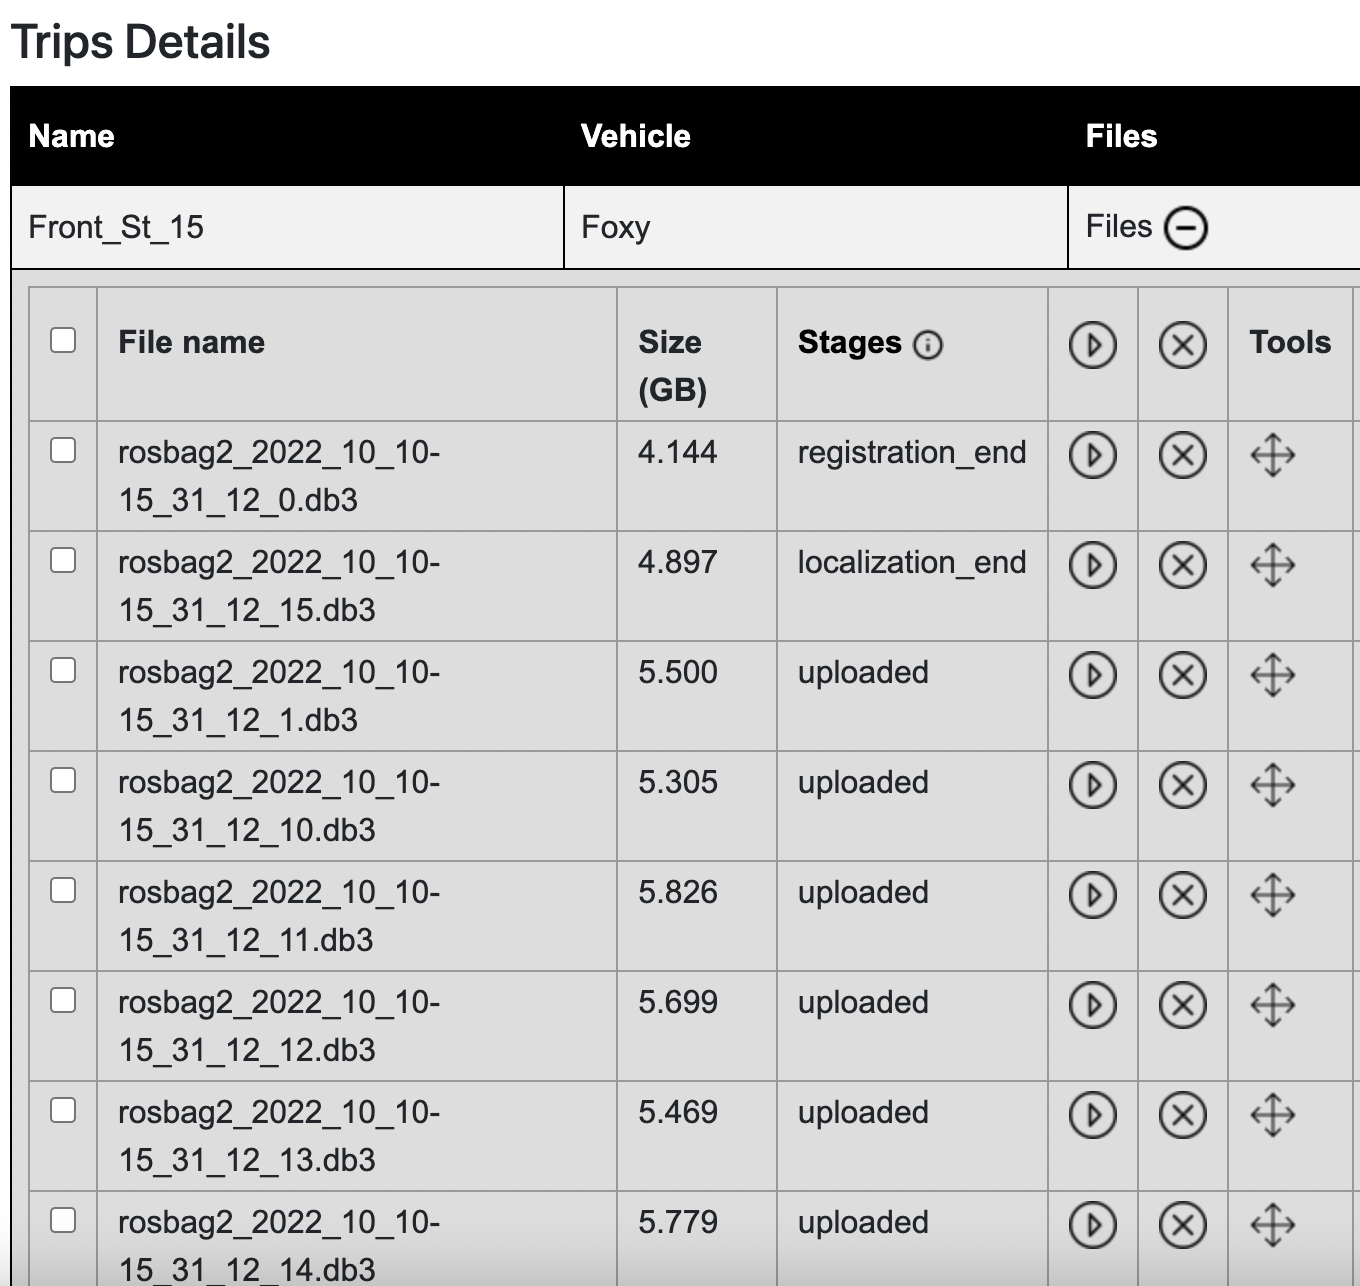Select file name rosbag2_2022_10_10-15_31_12_15.db3
The width and height of the screenshot is (1360, 1286).
coord(279,586)
